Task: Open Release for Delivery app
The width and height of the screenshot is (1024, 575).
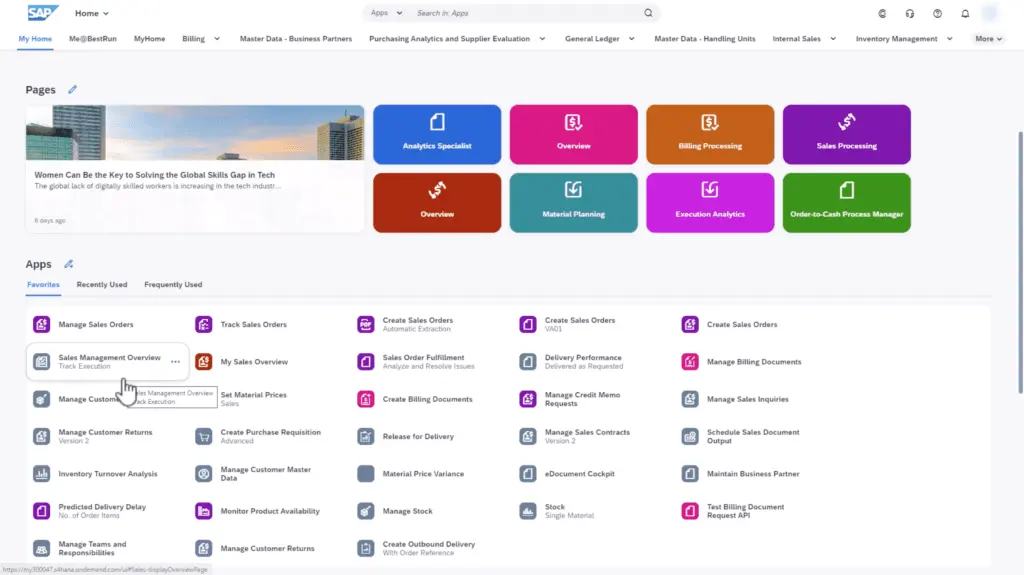Action: (x=418, y=436)
